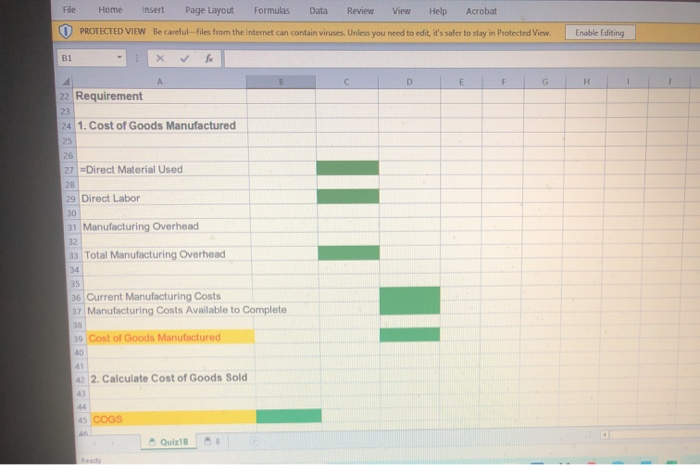Select column C header
Screen dimensions: 700x465
tap(346, 82)
